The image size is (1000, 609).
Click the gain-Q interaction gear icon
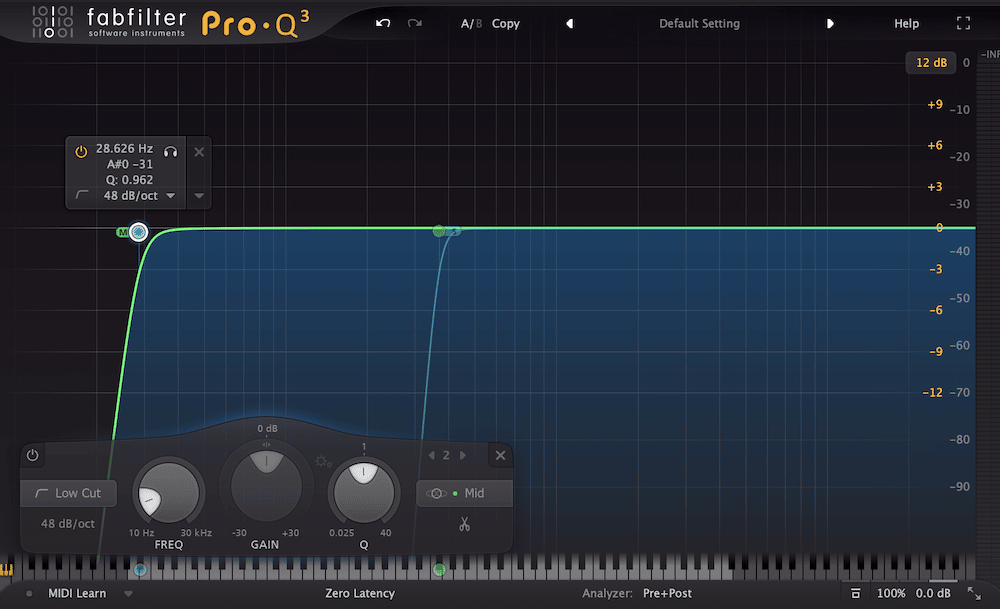click(322, 460)
